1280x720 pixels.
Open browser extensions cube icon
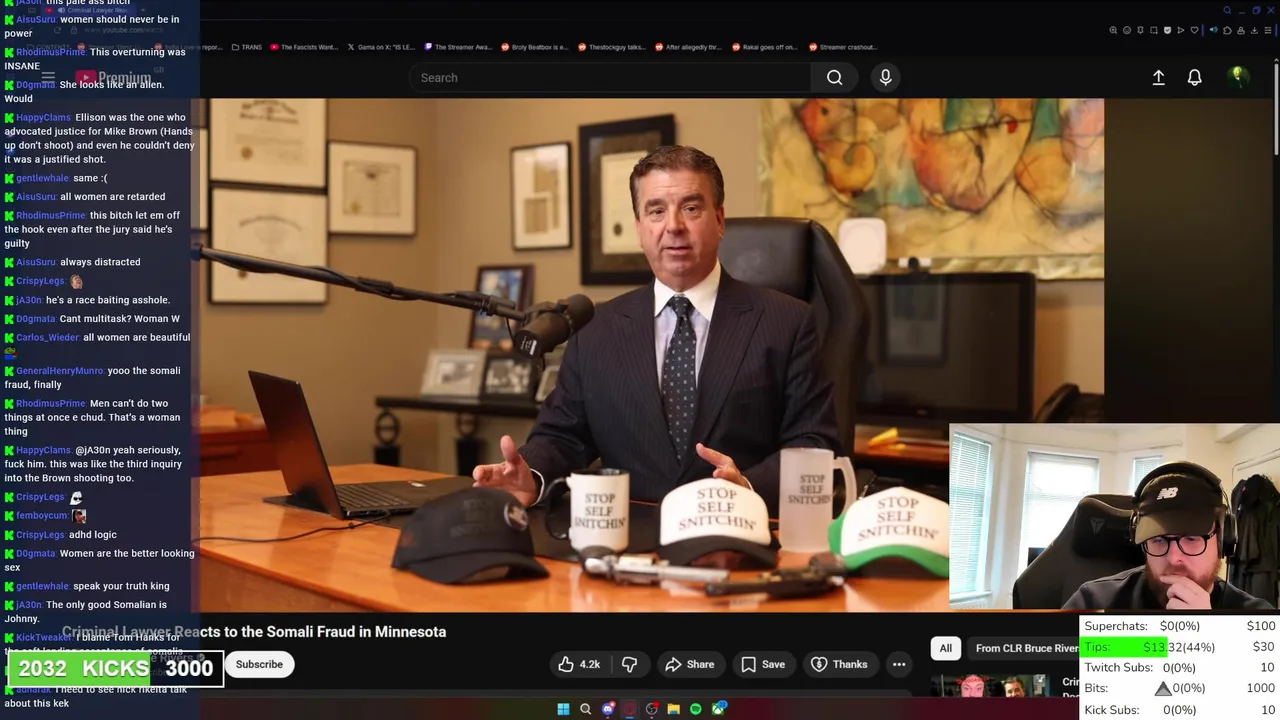[1227, 30]
